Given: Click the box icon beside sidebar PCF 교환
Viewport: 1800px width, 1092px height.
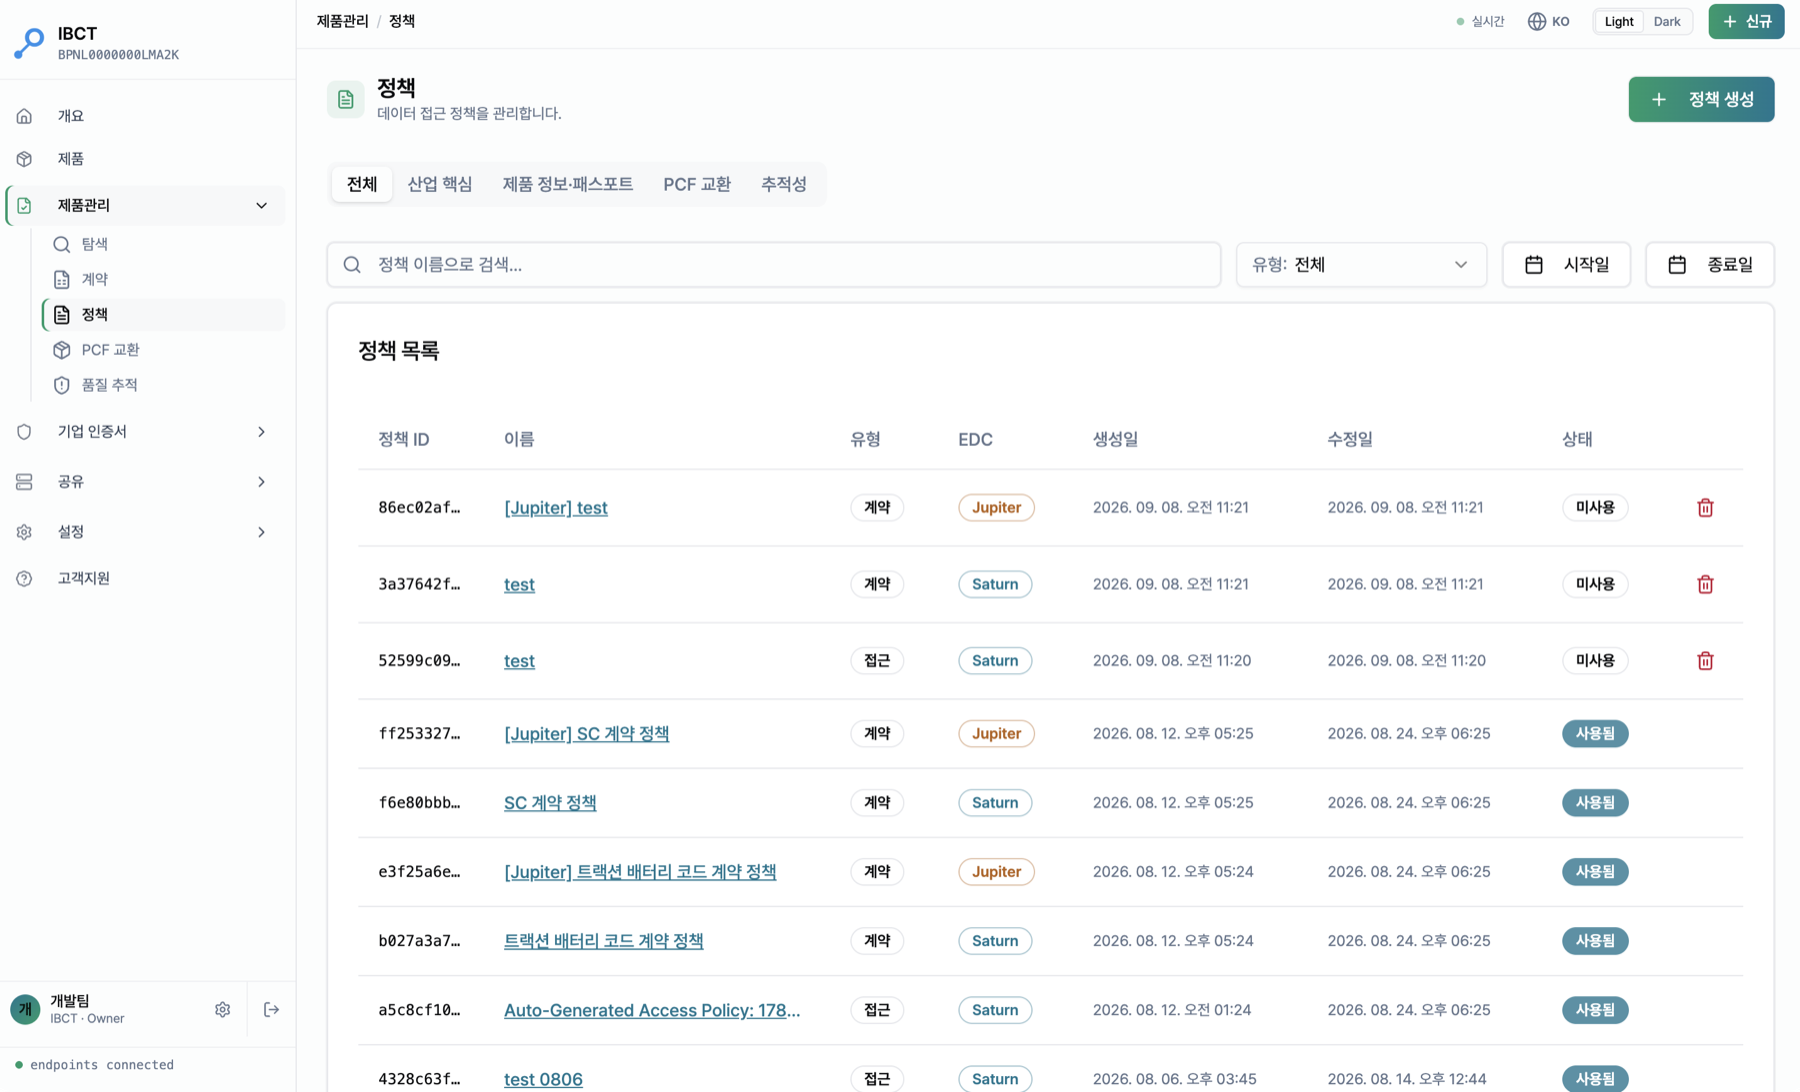Looking at the screenshot, I should pyautogui.click(x=62, y=350).
